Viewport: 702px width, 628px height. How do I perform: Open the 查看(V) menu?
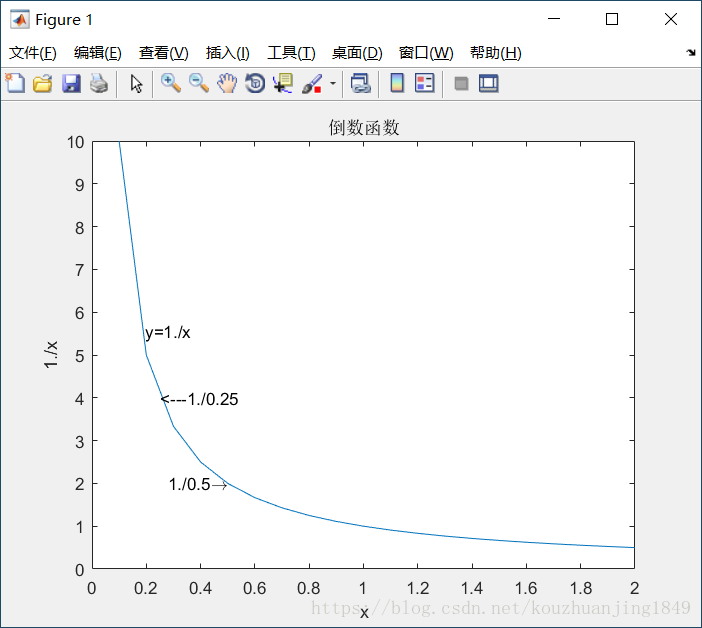coord(163,53)
